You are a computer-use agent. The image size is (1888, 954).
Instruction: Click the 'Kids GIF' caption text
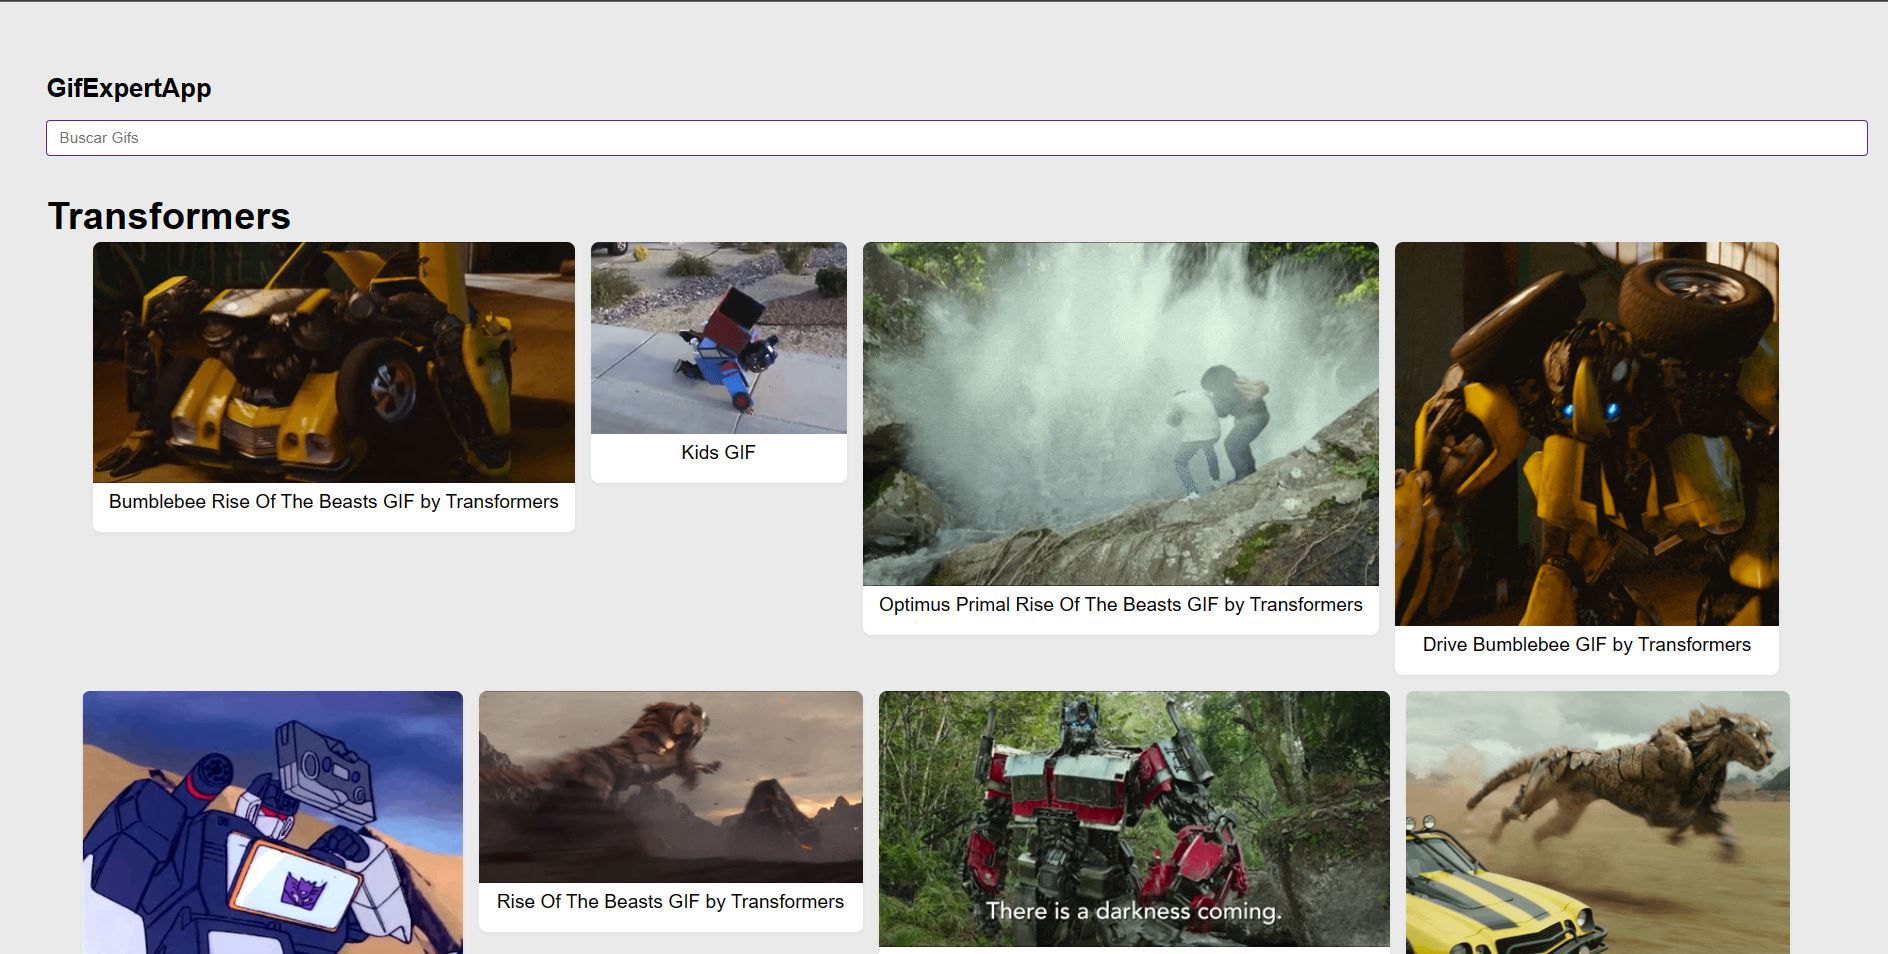pos(717,452)
